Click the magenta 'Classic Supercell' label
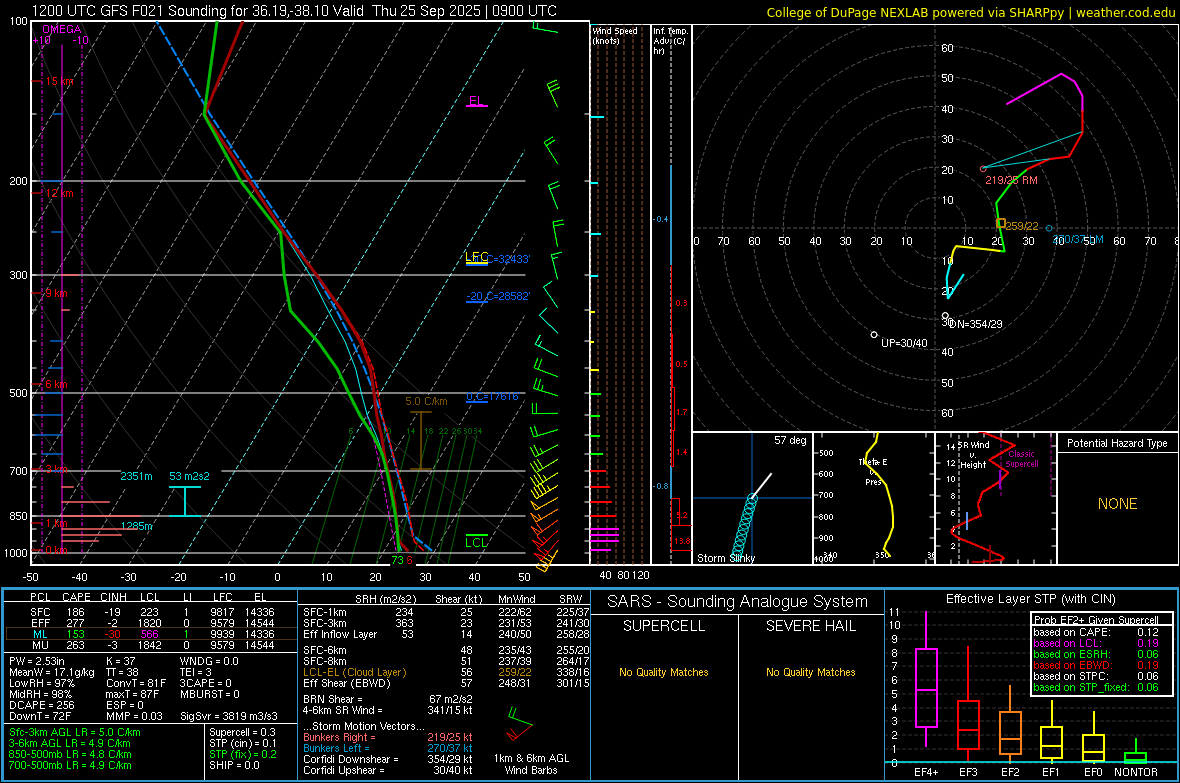This screenshot has height=783, width=1180. 1021,459
